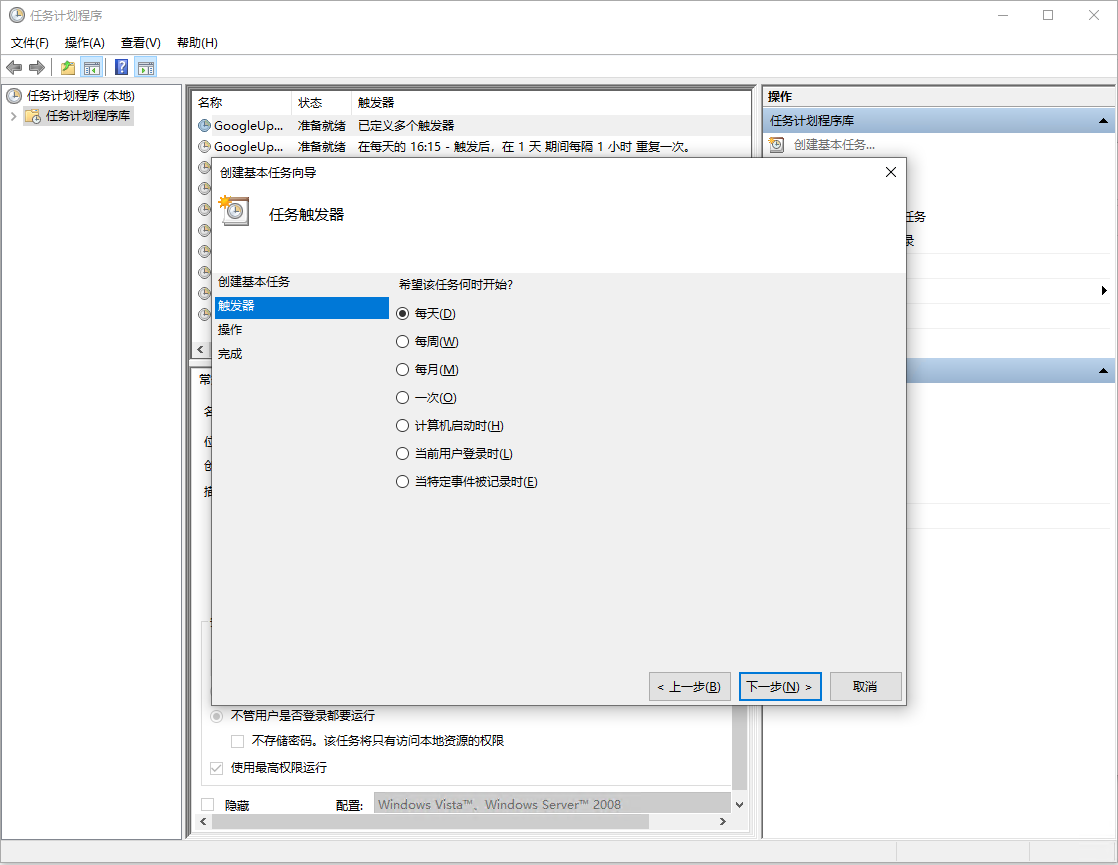Toggle the show/hide console tree icon
Screen dimensions: 1118x865
click(x=91, y=67)
